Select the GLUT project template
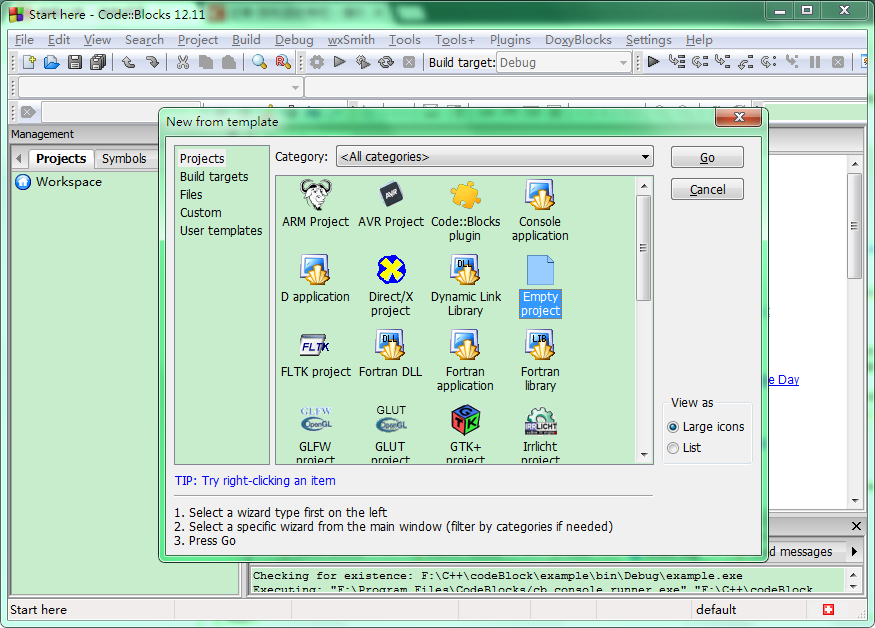This screenshot has height=628, width=875. pos(391,434)
